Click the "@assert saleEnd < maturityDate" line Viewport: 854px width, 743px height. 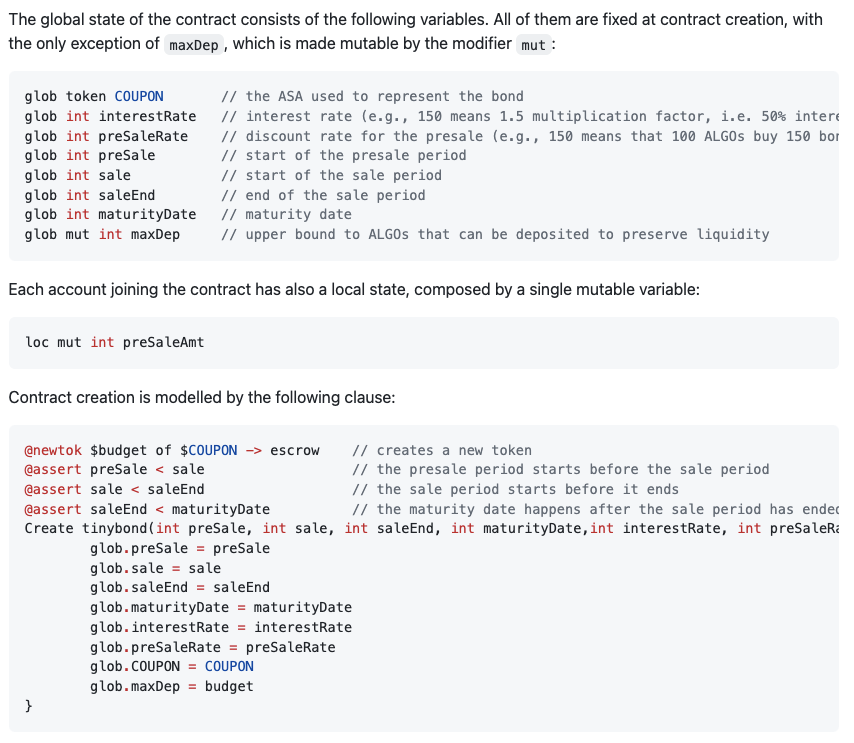(x=147, y=509)
